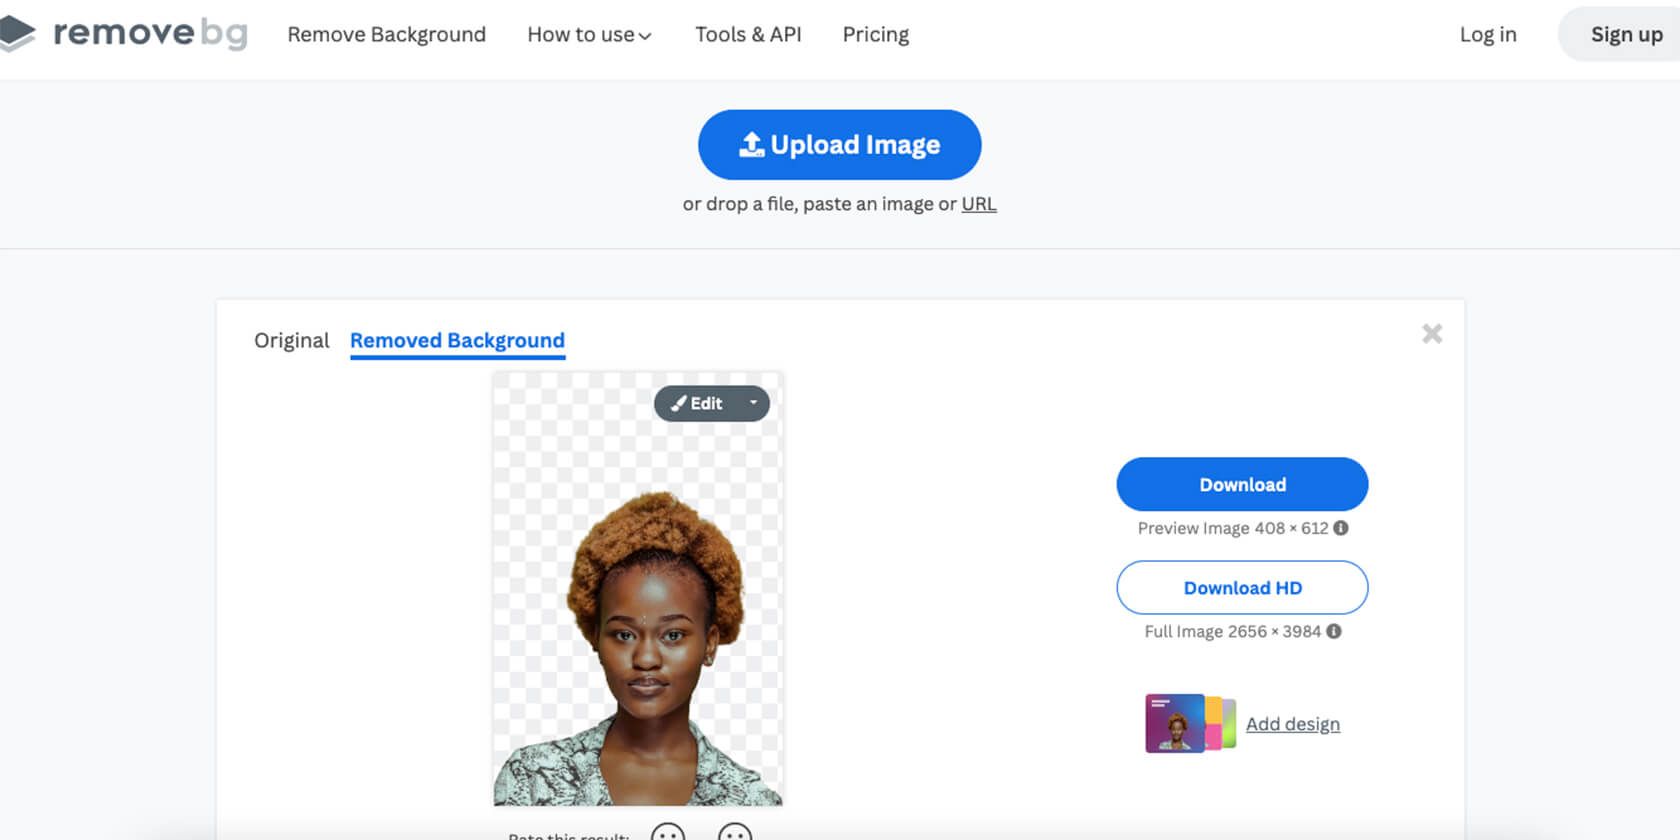Click the Add design thumbnail

click(1190, 723)
